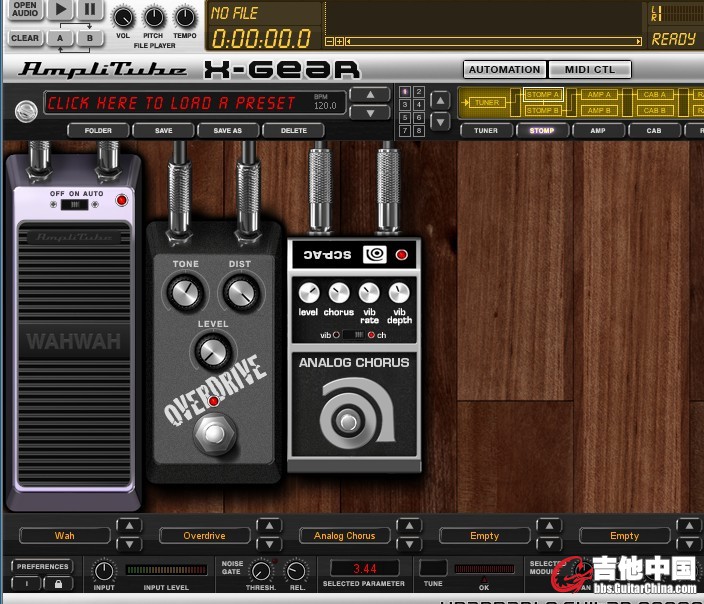Open the Analog Chorus slot selector
Viewport: 704px width, 604px height.
click(x=344, y=536)
